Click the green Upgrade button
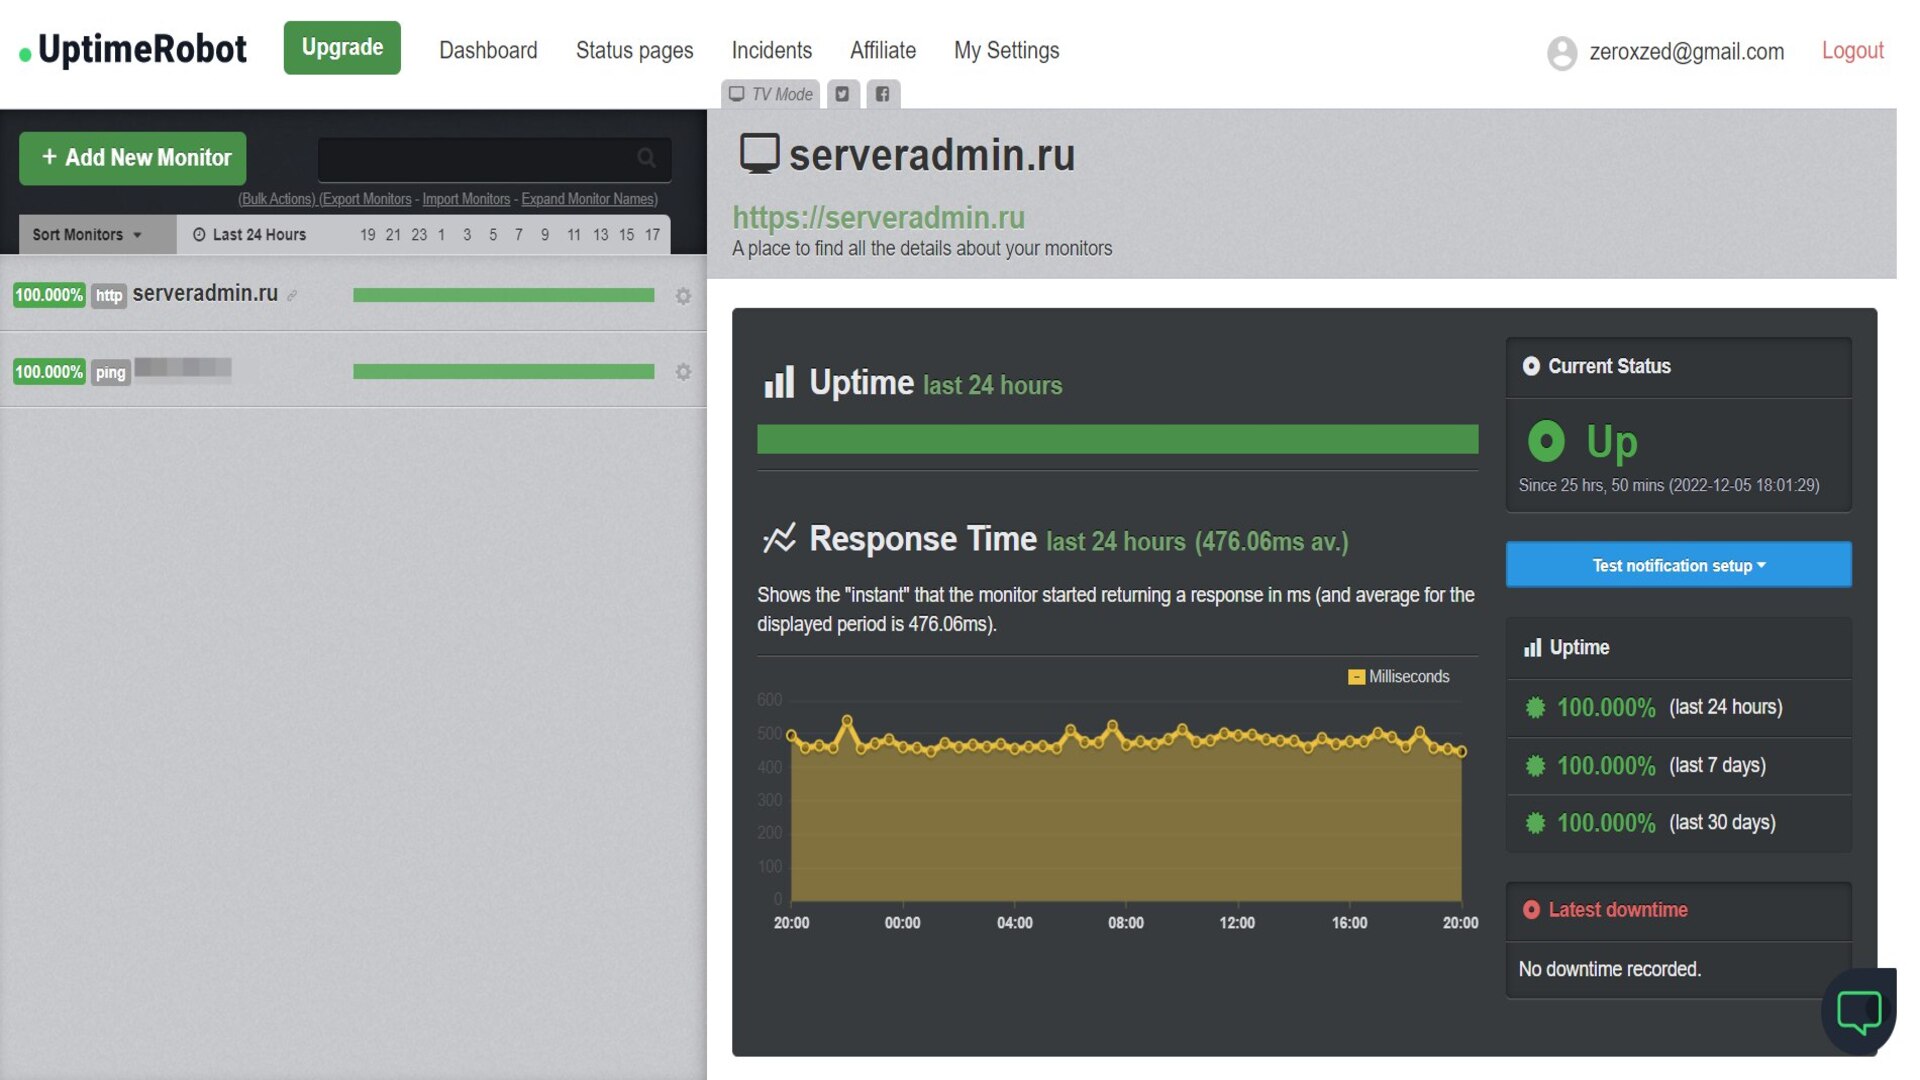Viewport: 1920px width, 1080px height. pos(342,48)
